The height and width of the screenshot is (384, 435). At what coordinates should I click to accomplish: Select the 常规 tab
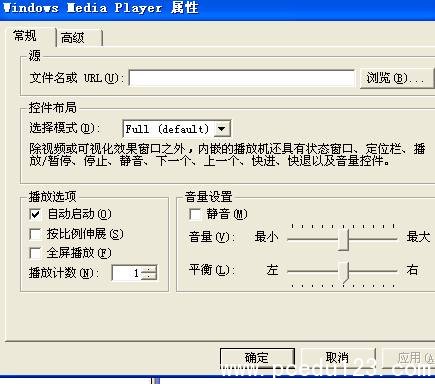click(x=30, y=36)
